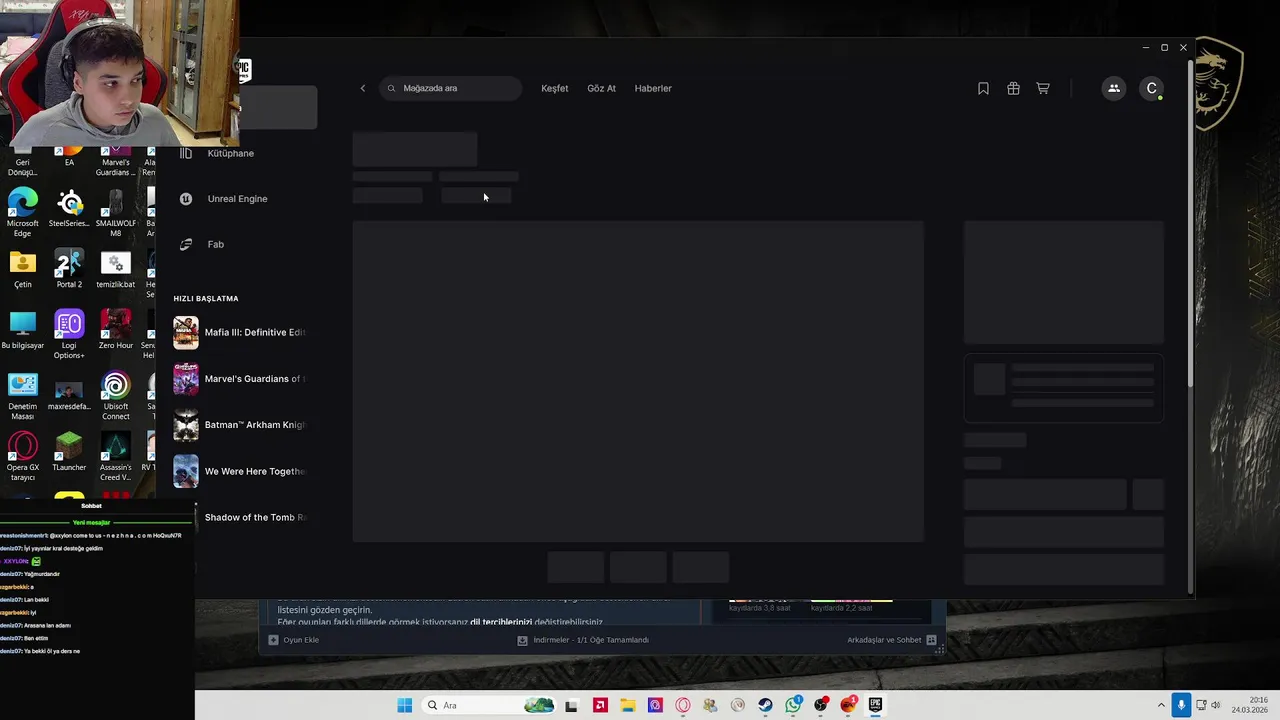The image size is (1280, 720).
Task: Focus the Mağazada ara search field
Action: [x=451, y=88]
